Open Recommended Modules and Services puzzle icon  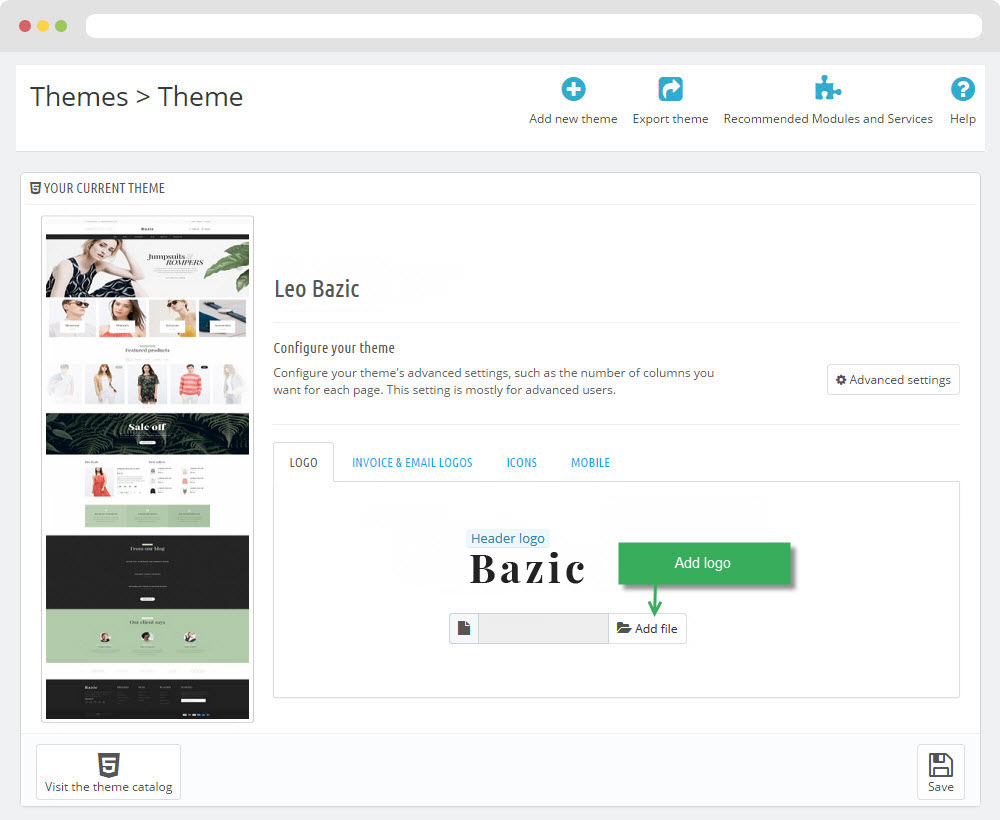pyautogui.click(x=828, y=88)
